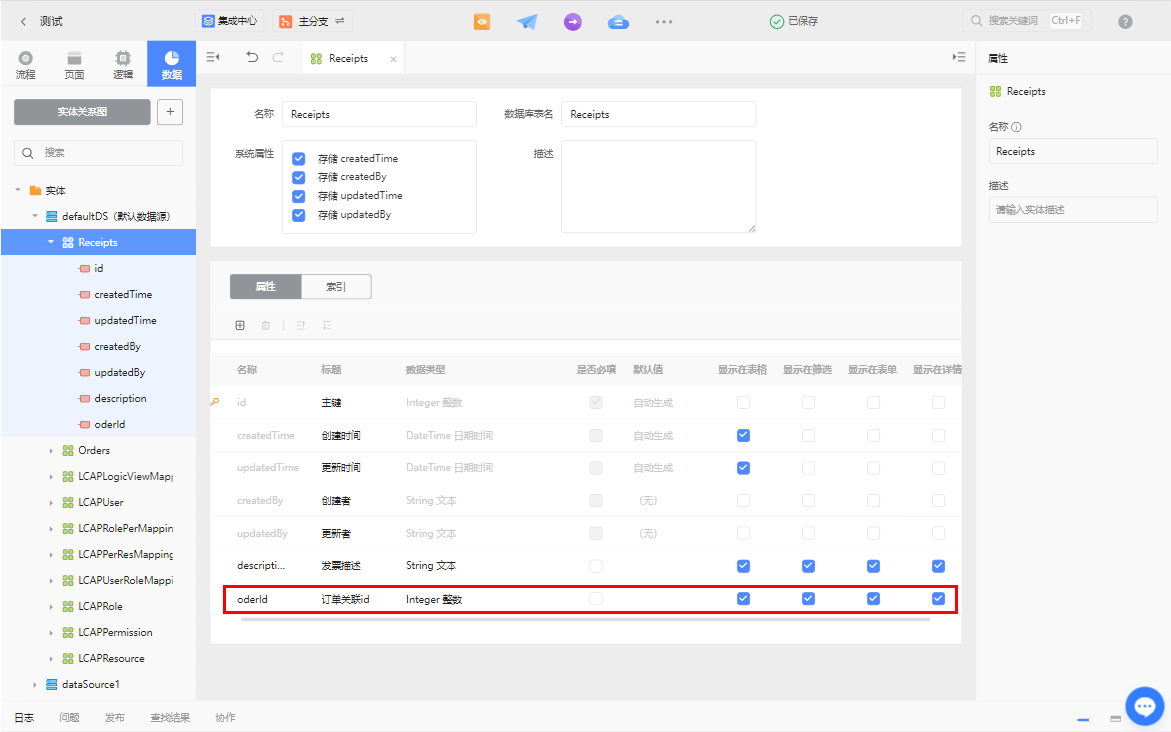Switch to the 页面 tab
1171x732 pixels.
click(x=74, y=65)
